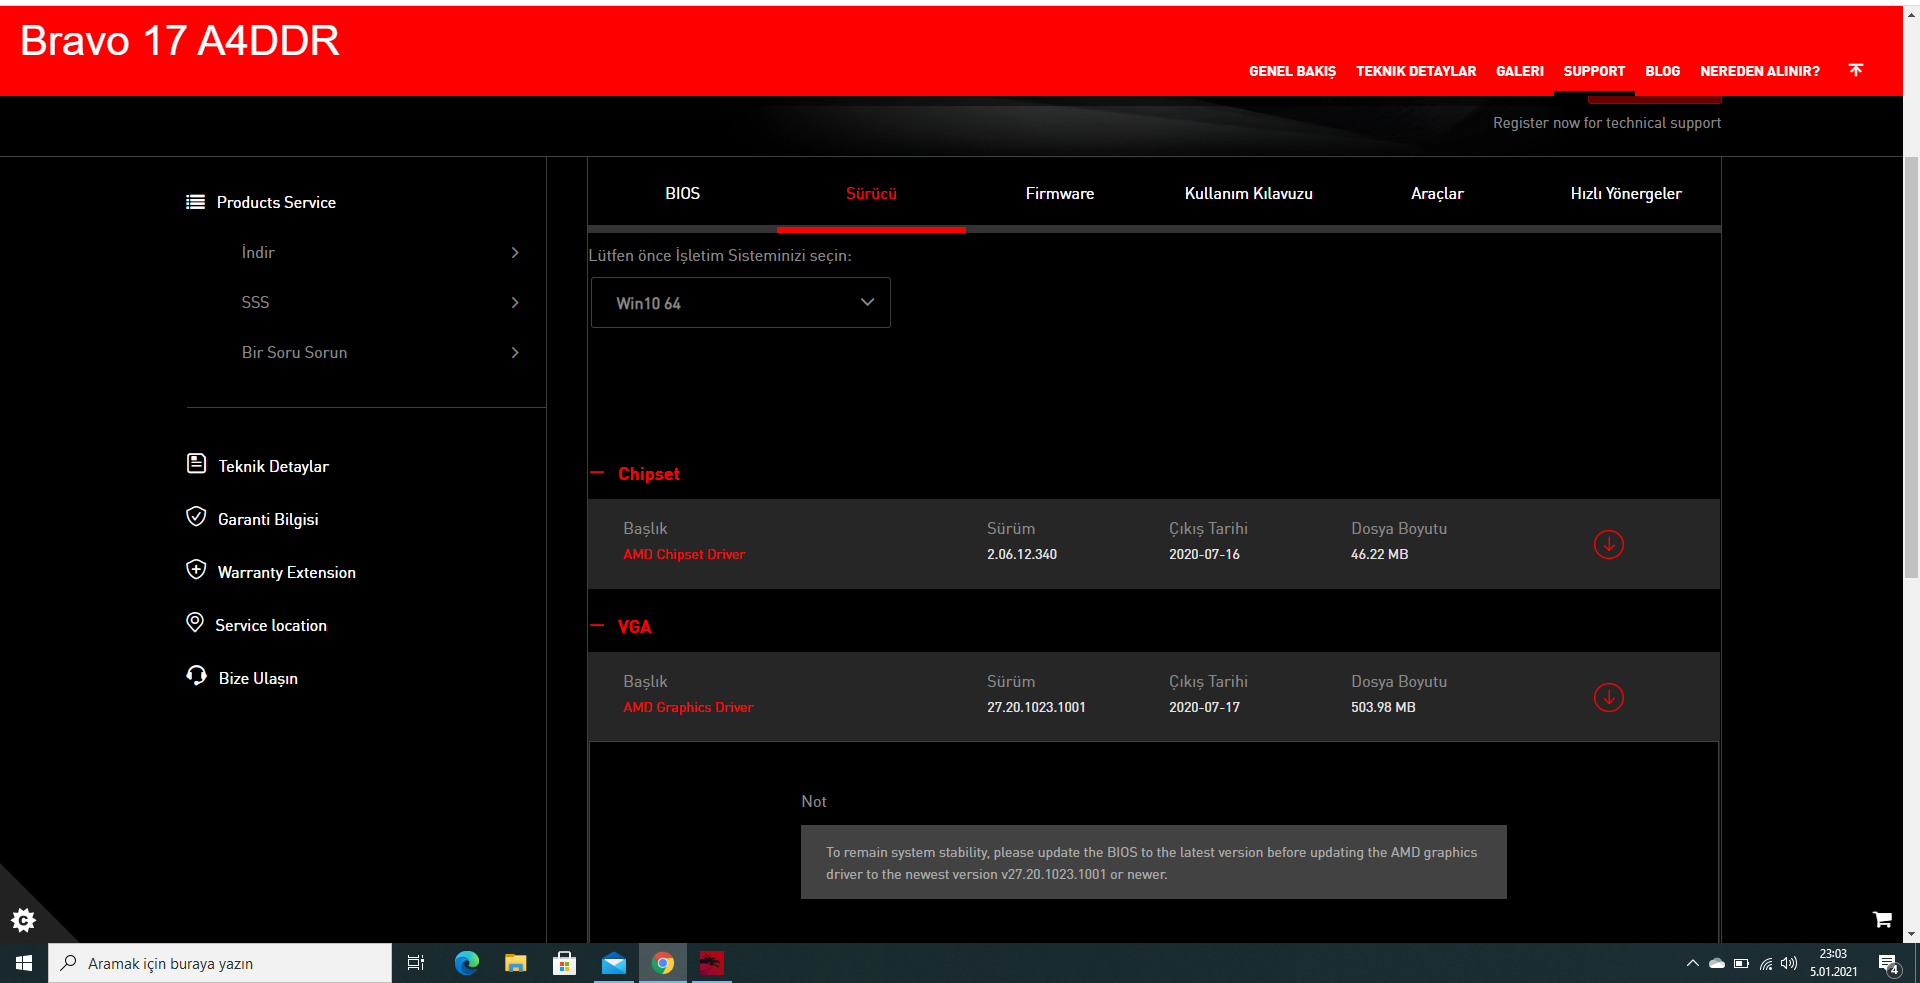Click the Garanti Bilgisi shield icon
The height and width of the screenshot is (983, 1920).
click(x=196, y=516)
